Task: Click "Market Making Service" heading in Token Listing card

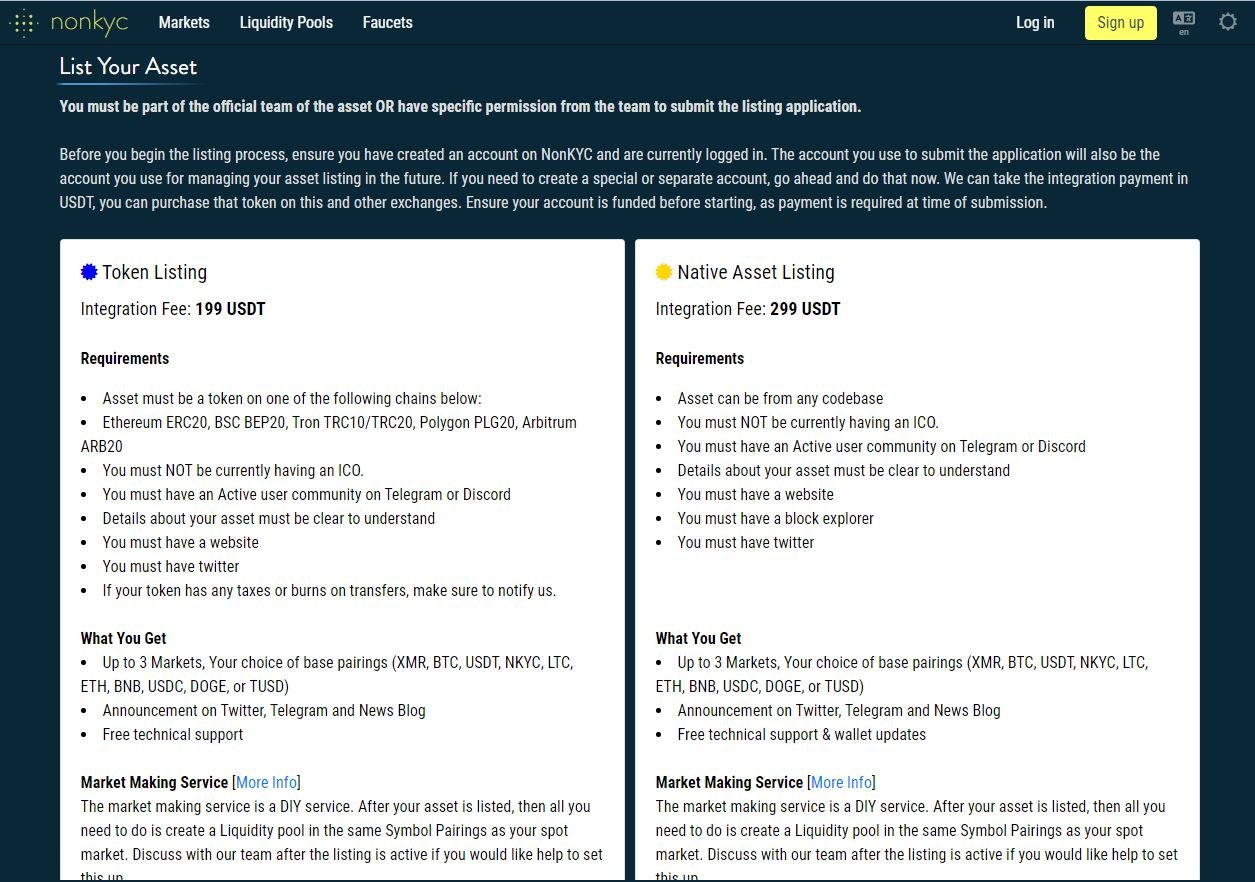Action: pyautogui.click(x=154, y=782)
